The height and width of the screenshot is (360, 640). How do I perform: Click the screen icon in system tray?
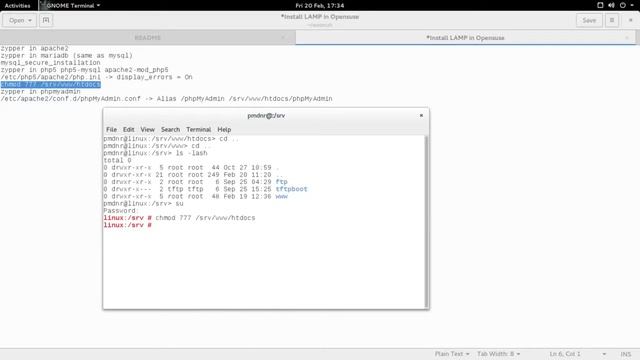(600, 5)
